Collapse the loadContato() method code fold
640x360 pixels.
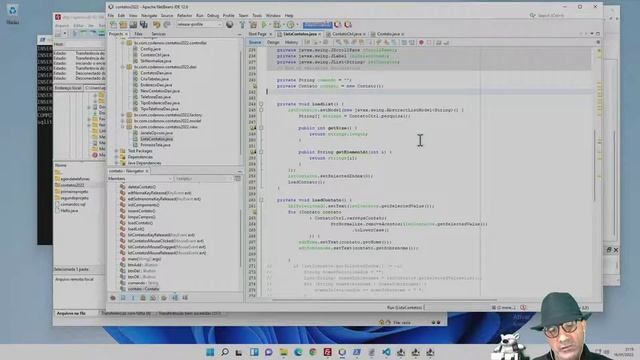[261, 200]
